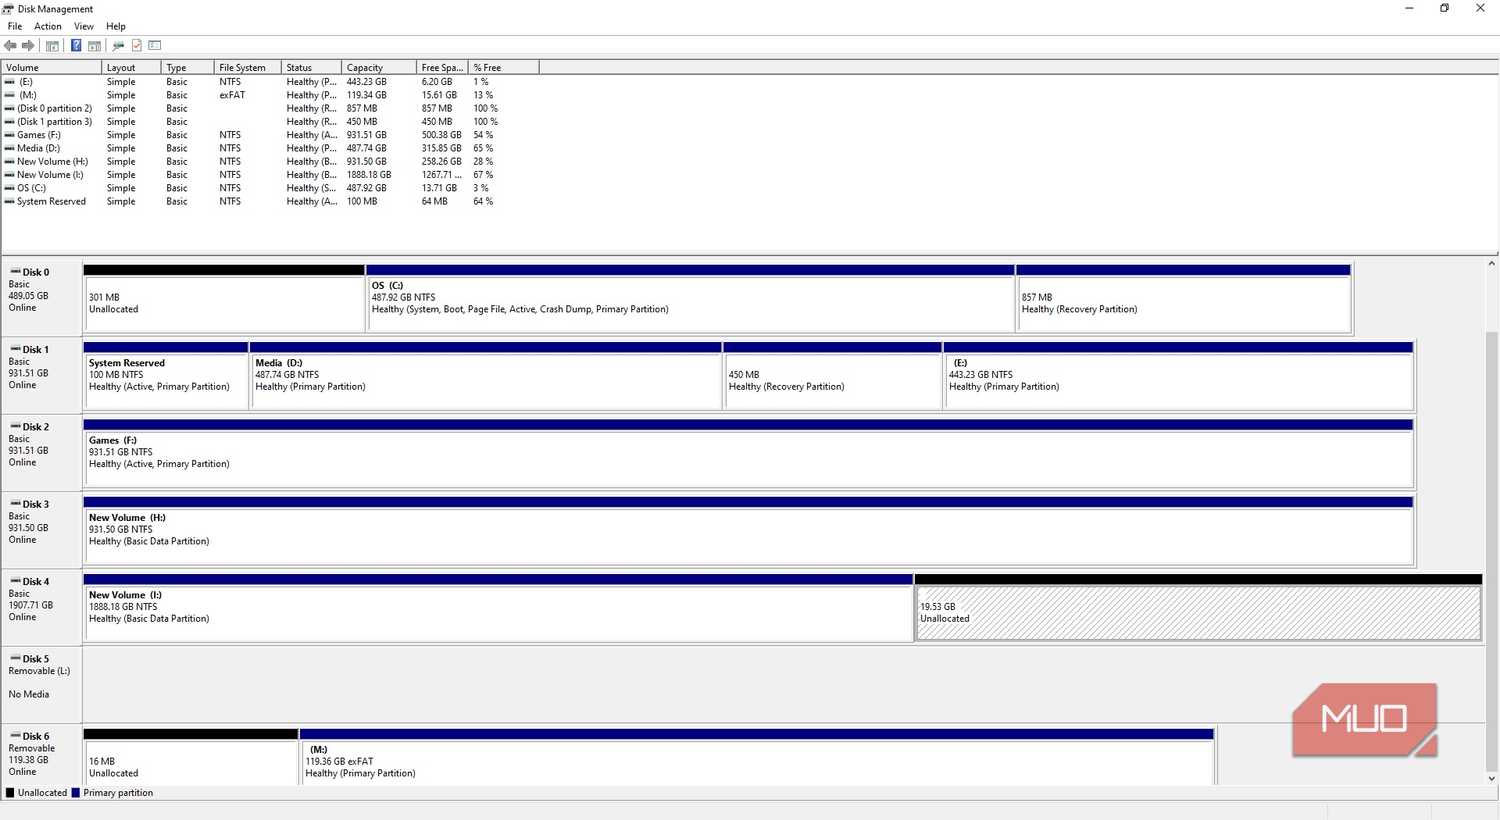The image size is (1500, 820).
Task: Select 19.53 GB Unallocated space on Disk 4
Action: coord(1198,608)
